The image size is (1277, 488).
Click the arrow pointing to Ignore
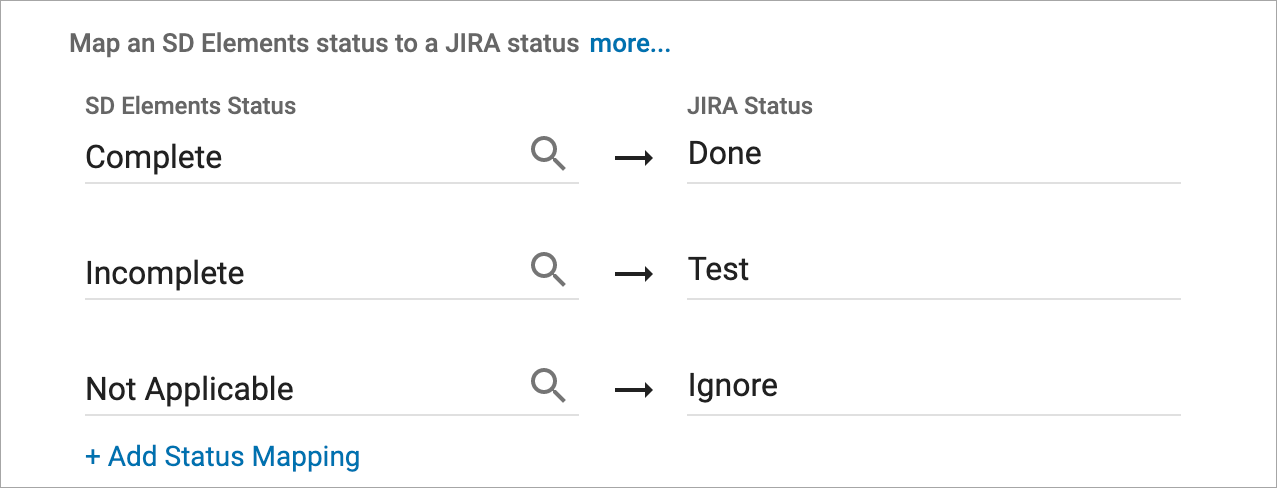pyautogui.click(x=633, y=389)
